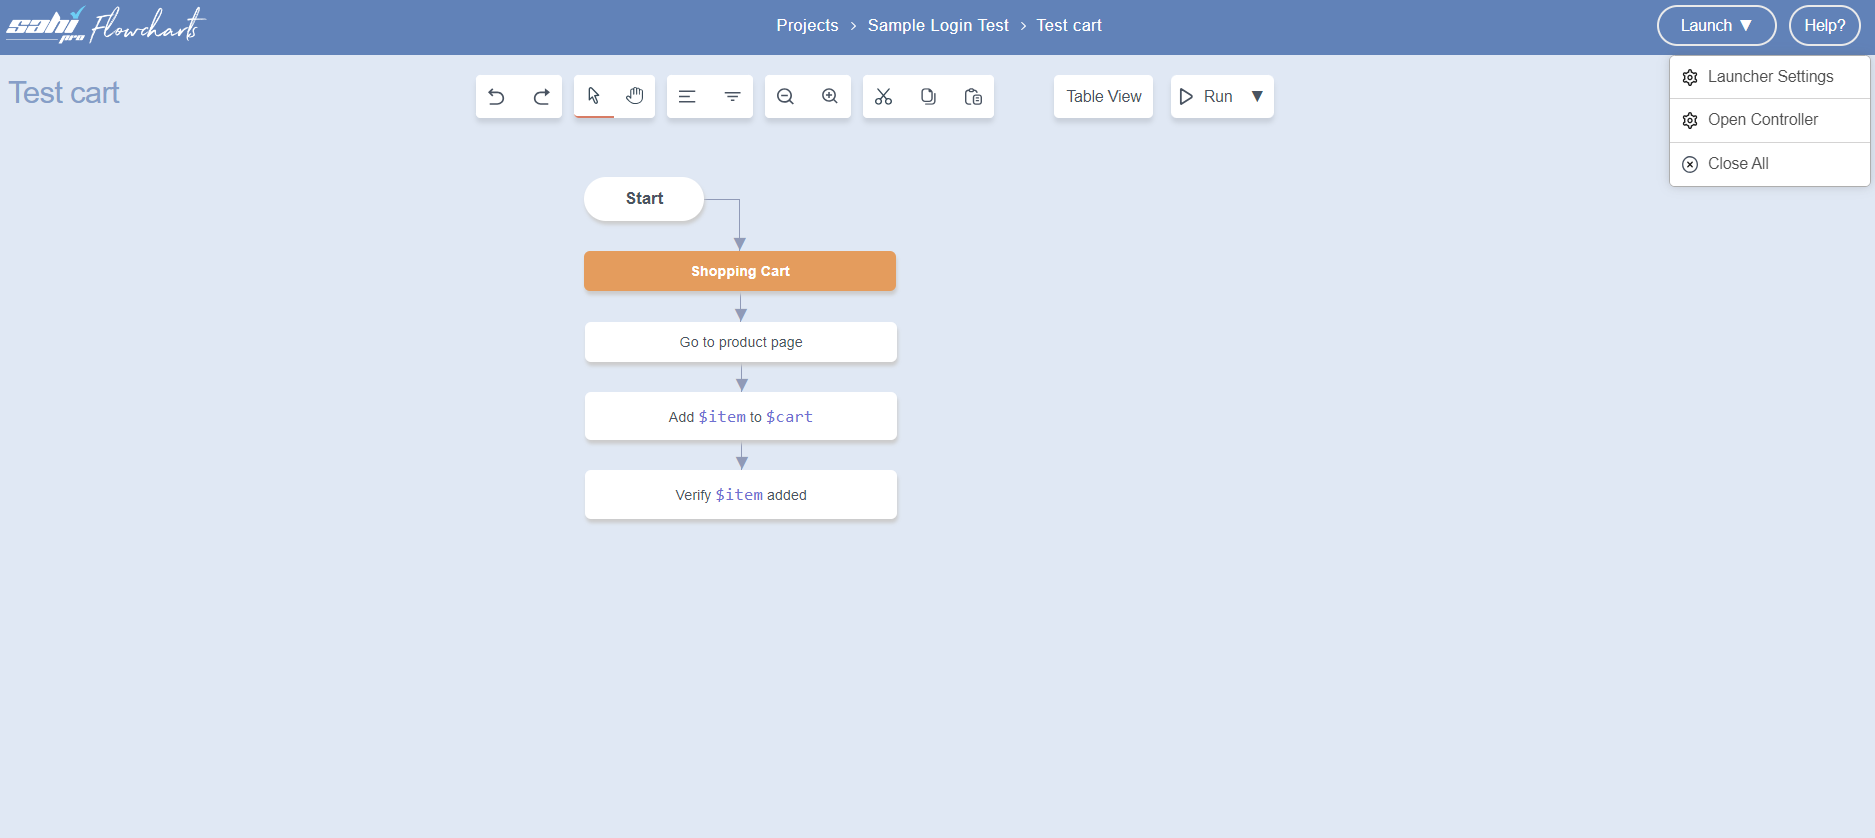Click the redo arrow icon

tap(541, 97)
